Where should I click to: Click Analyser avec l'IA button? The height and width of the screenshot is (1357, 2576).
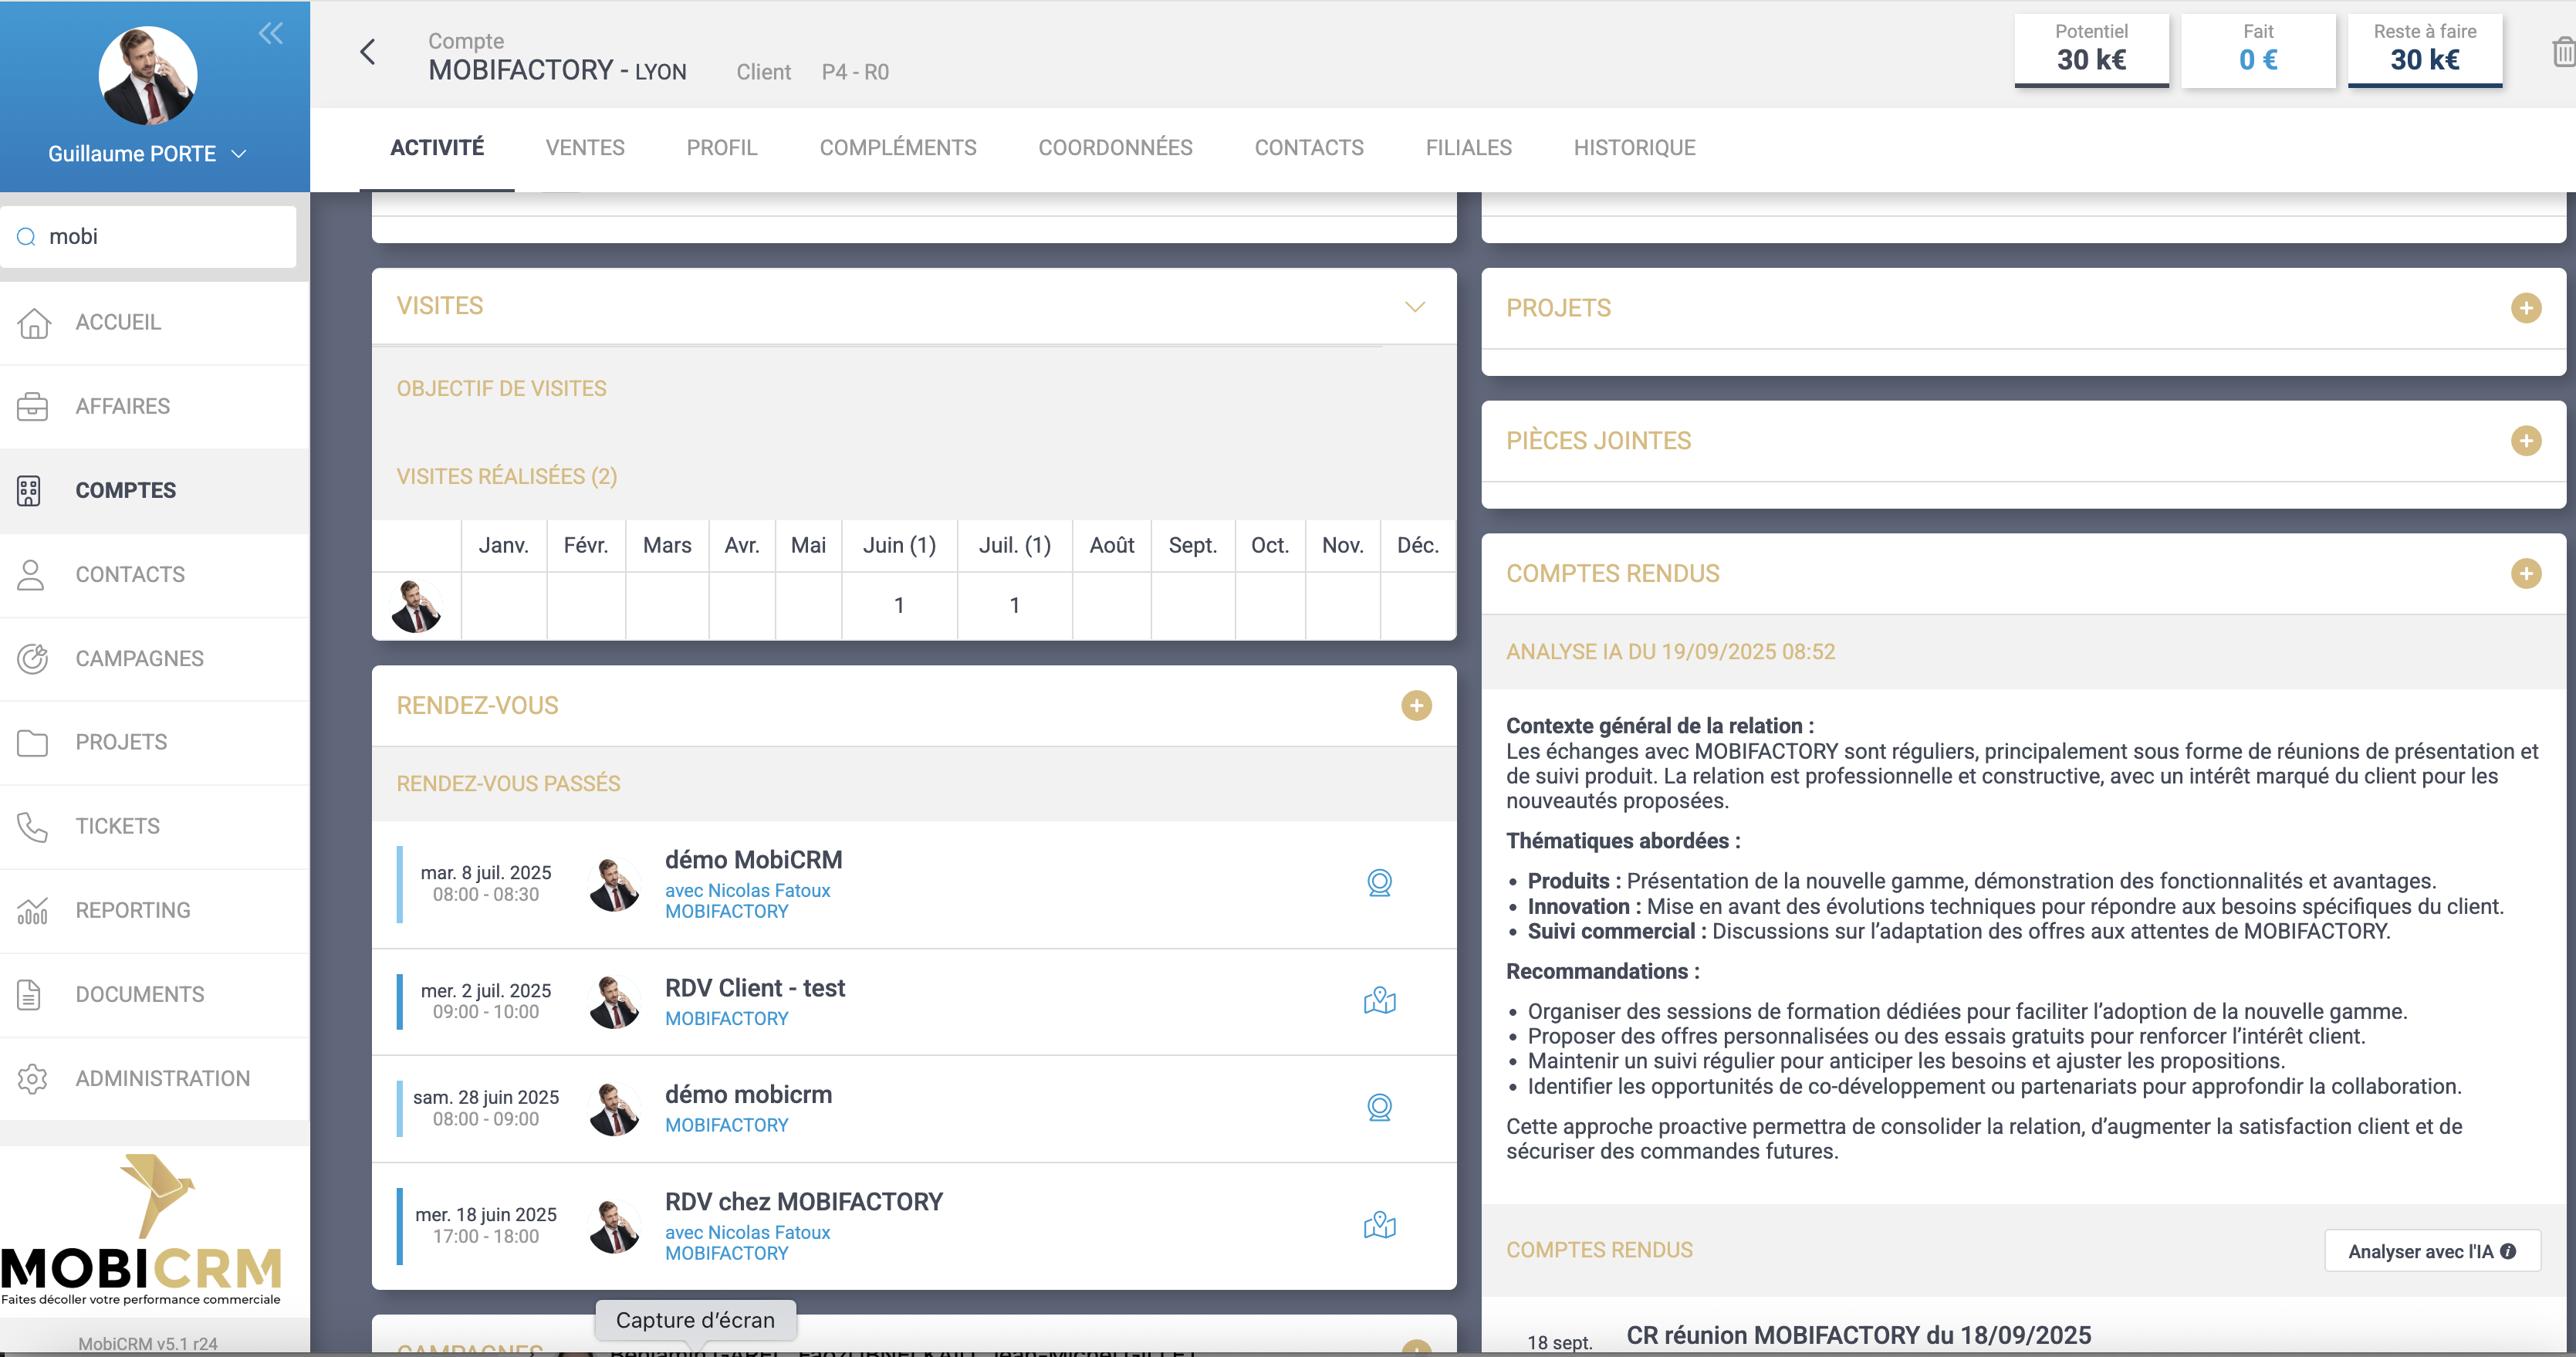[2431, 1251]
